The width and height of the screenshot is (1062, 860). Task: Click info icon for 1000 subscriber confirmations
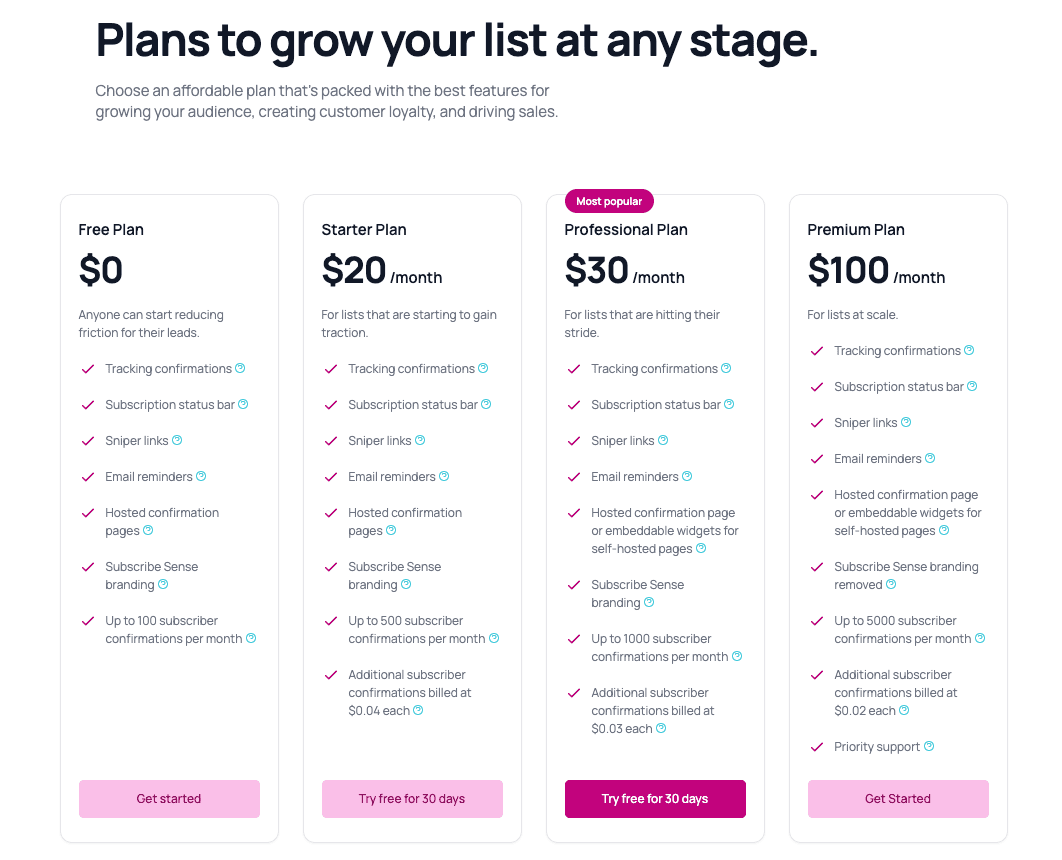click(737, 656)
